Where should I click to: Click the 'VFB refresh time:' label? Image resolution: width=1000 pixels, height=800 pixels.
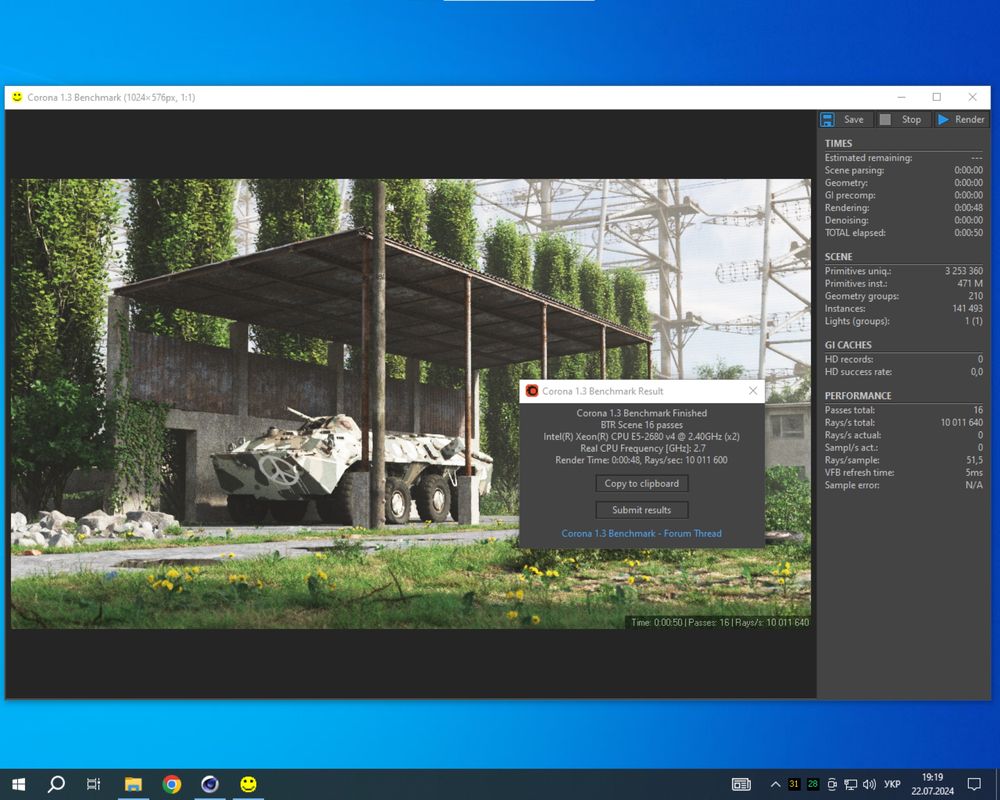[859, 473]
